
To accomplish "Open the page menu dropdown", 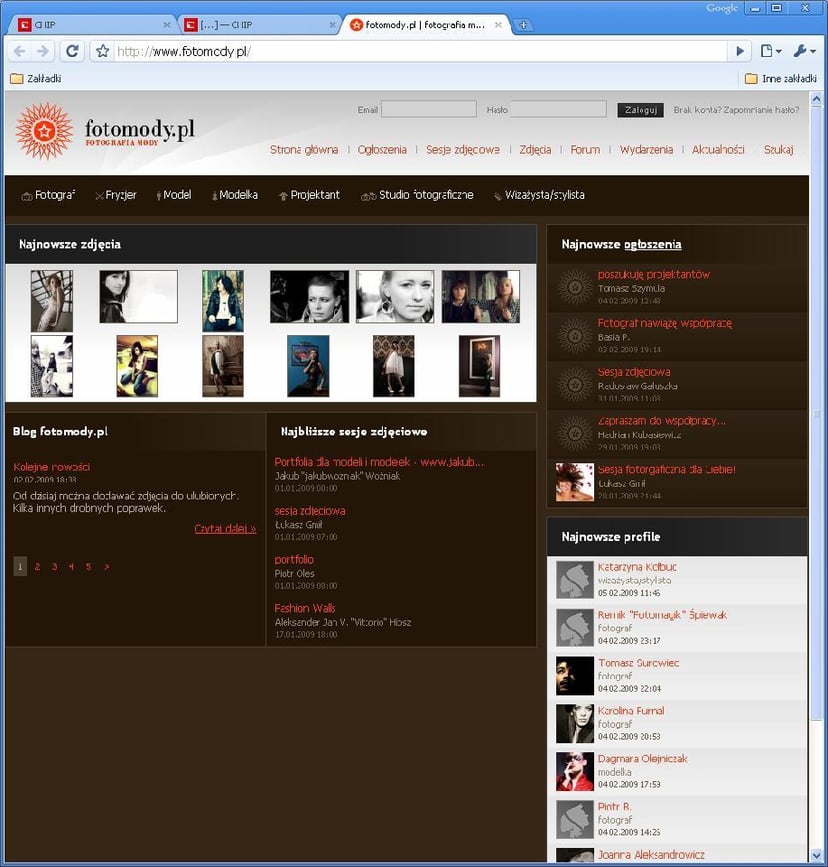I will [770, 51].
